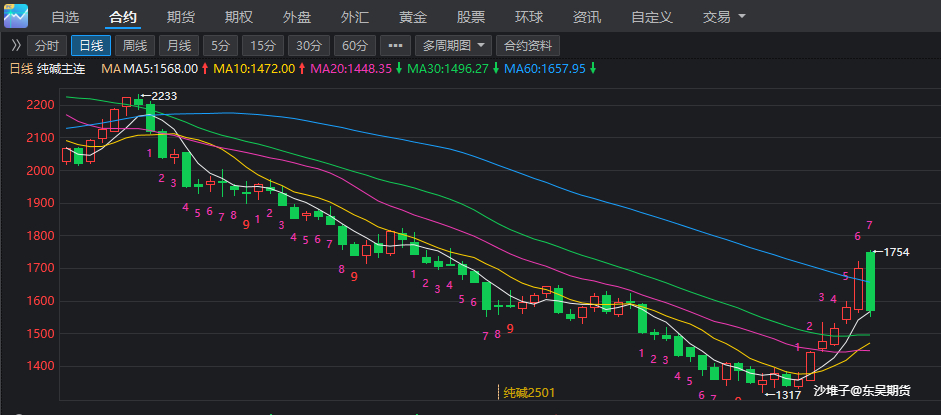Open the 自选 watchlist tab
The width and height of the screenshot is (941, 415).
pos(65,17)
